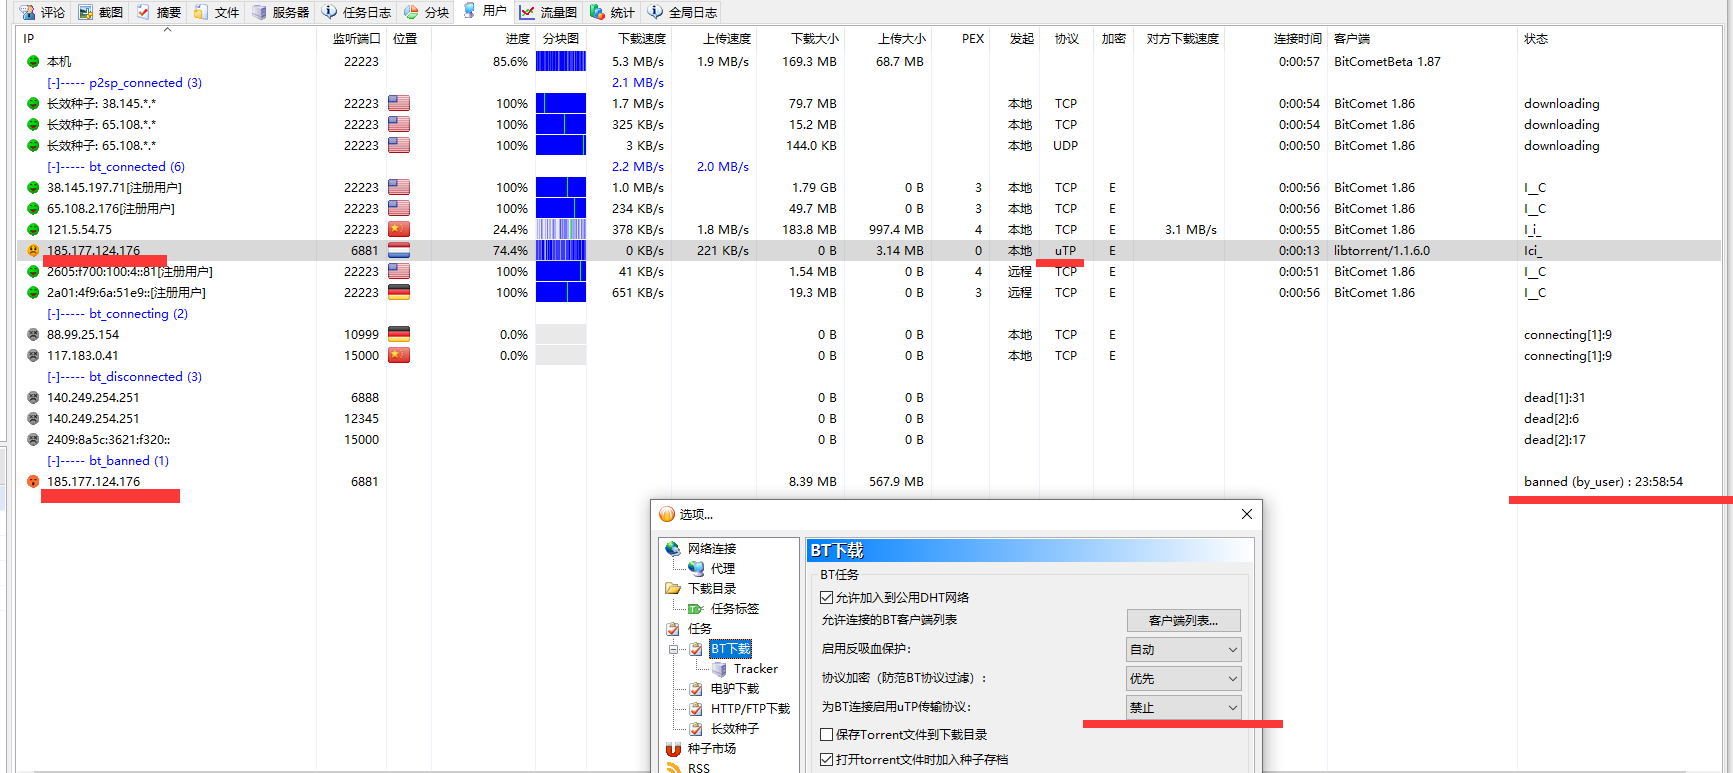The height and width of the screenshot is (773, 1733).
Task: Click the 种子市场 magnet icon
Action: (673, 749)
